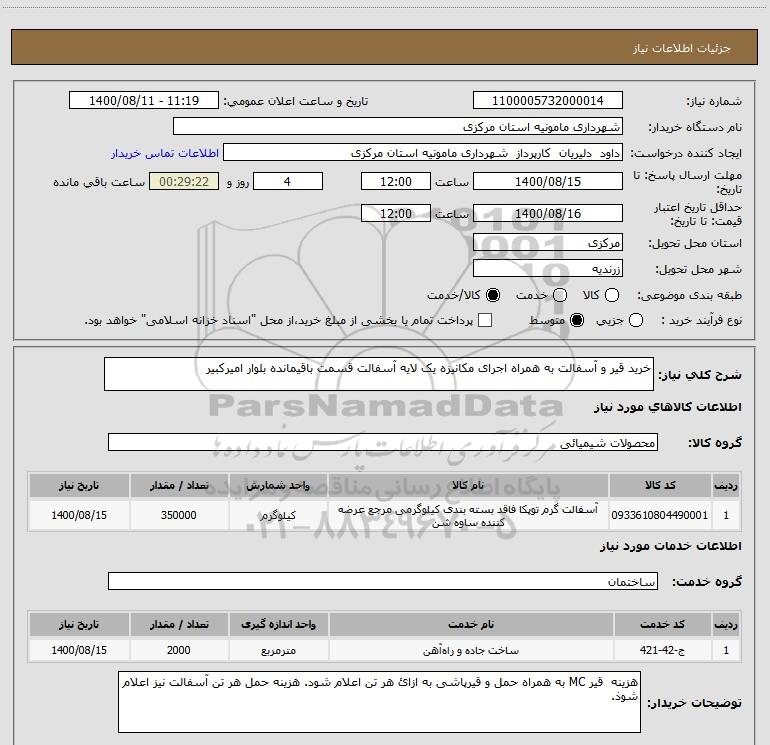The width and height of the screenshot is (770, 745).
Task: Click the مترمربع unit cell
Action: (278, 650)
